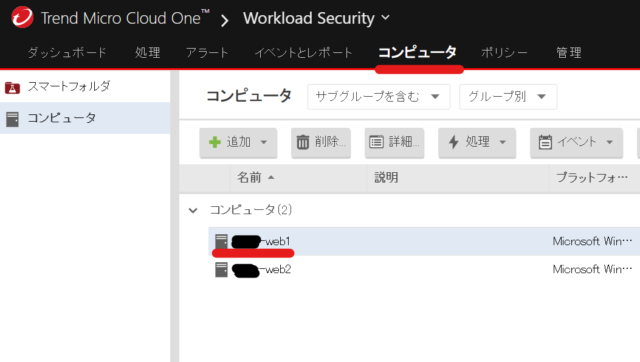The image size is (640, 362).
Task: Open 詳細... button label
Action: click(x=404, y=142)
